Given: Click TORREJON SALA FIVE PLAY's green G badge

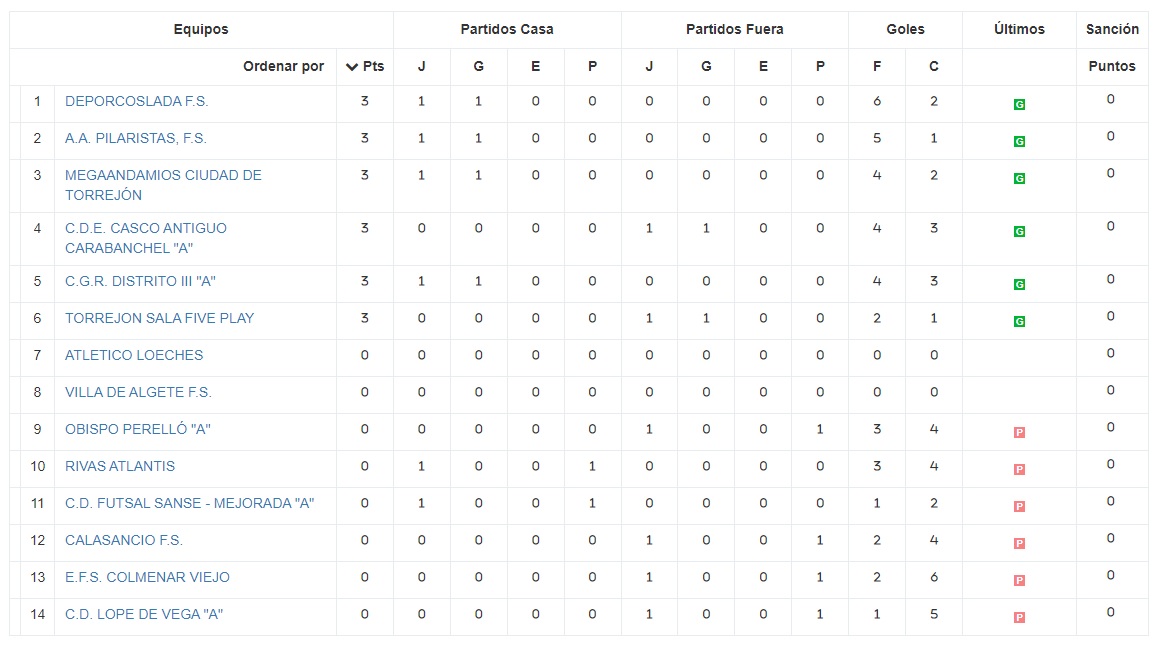Looking at the screenshot, I should click(1019, 322).
